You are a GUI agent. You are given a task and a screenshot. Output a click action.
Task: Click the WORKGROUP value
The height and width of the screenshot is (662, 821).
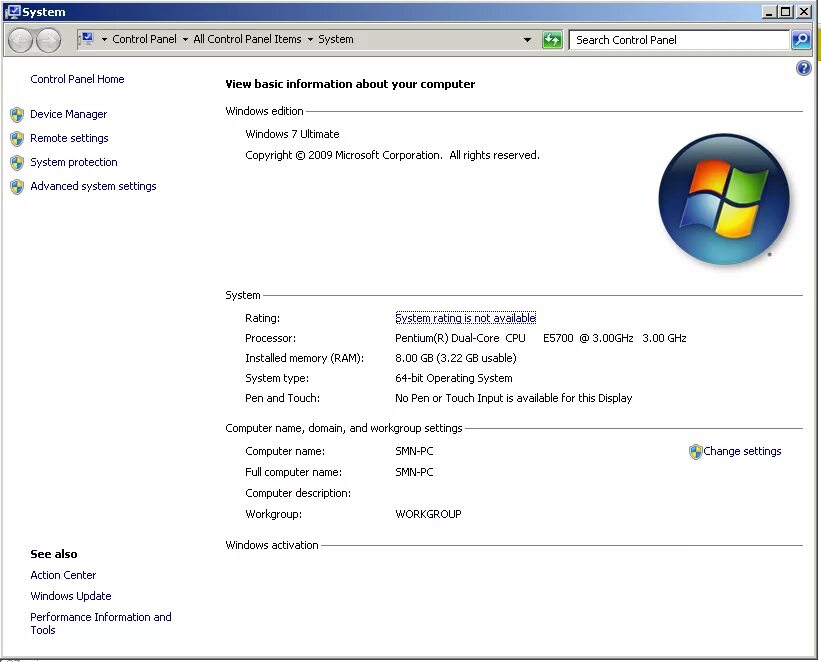428,514
